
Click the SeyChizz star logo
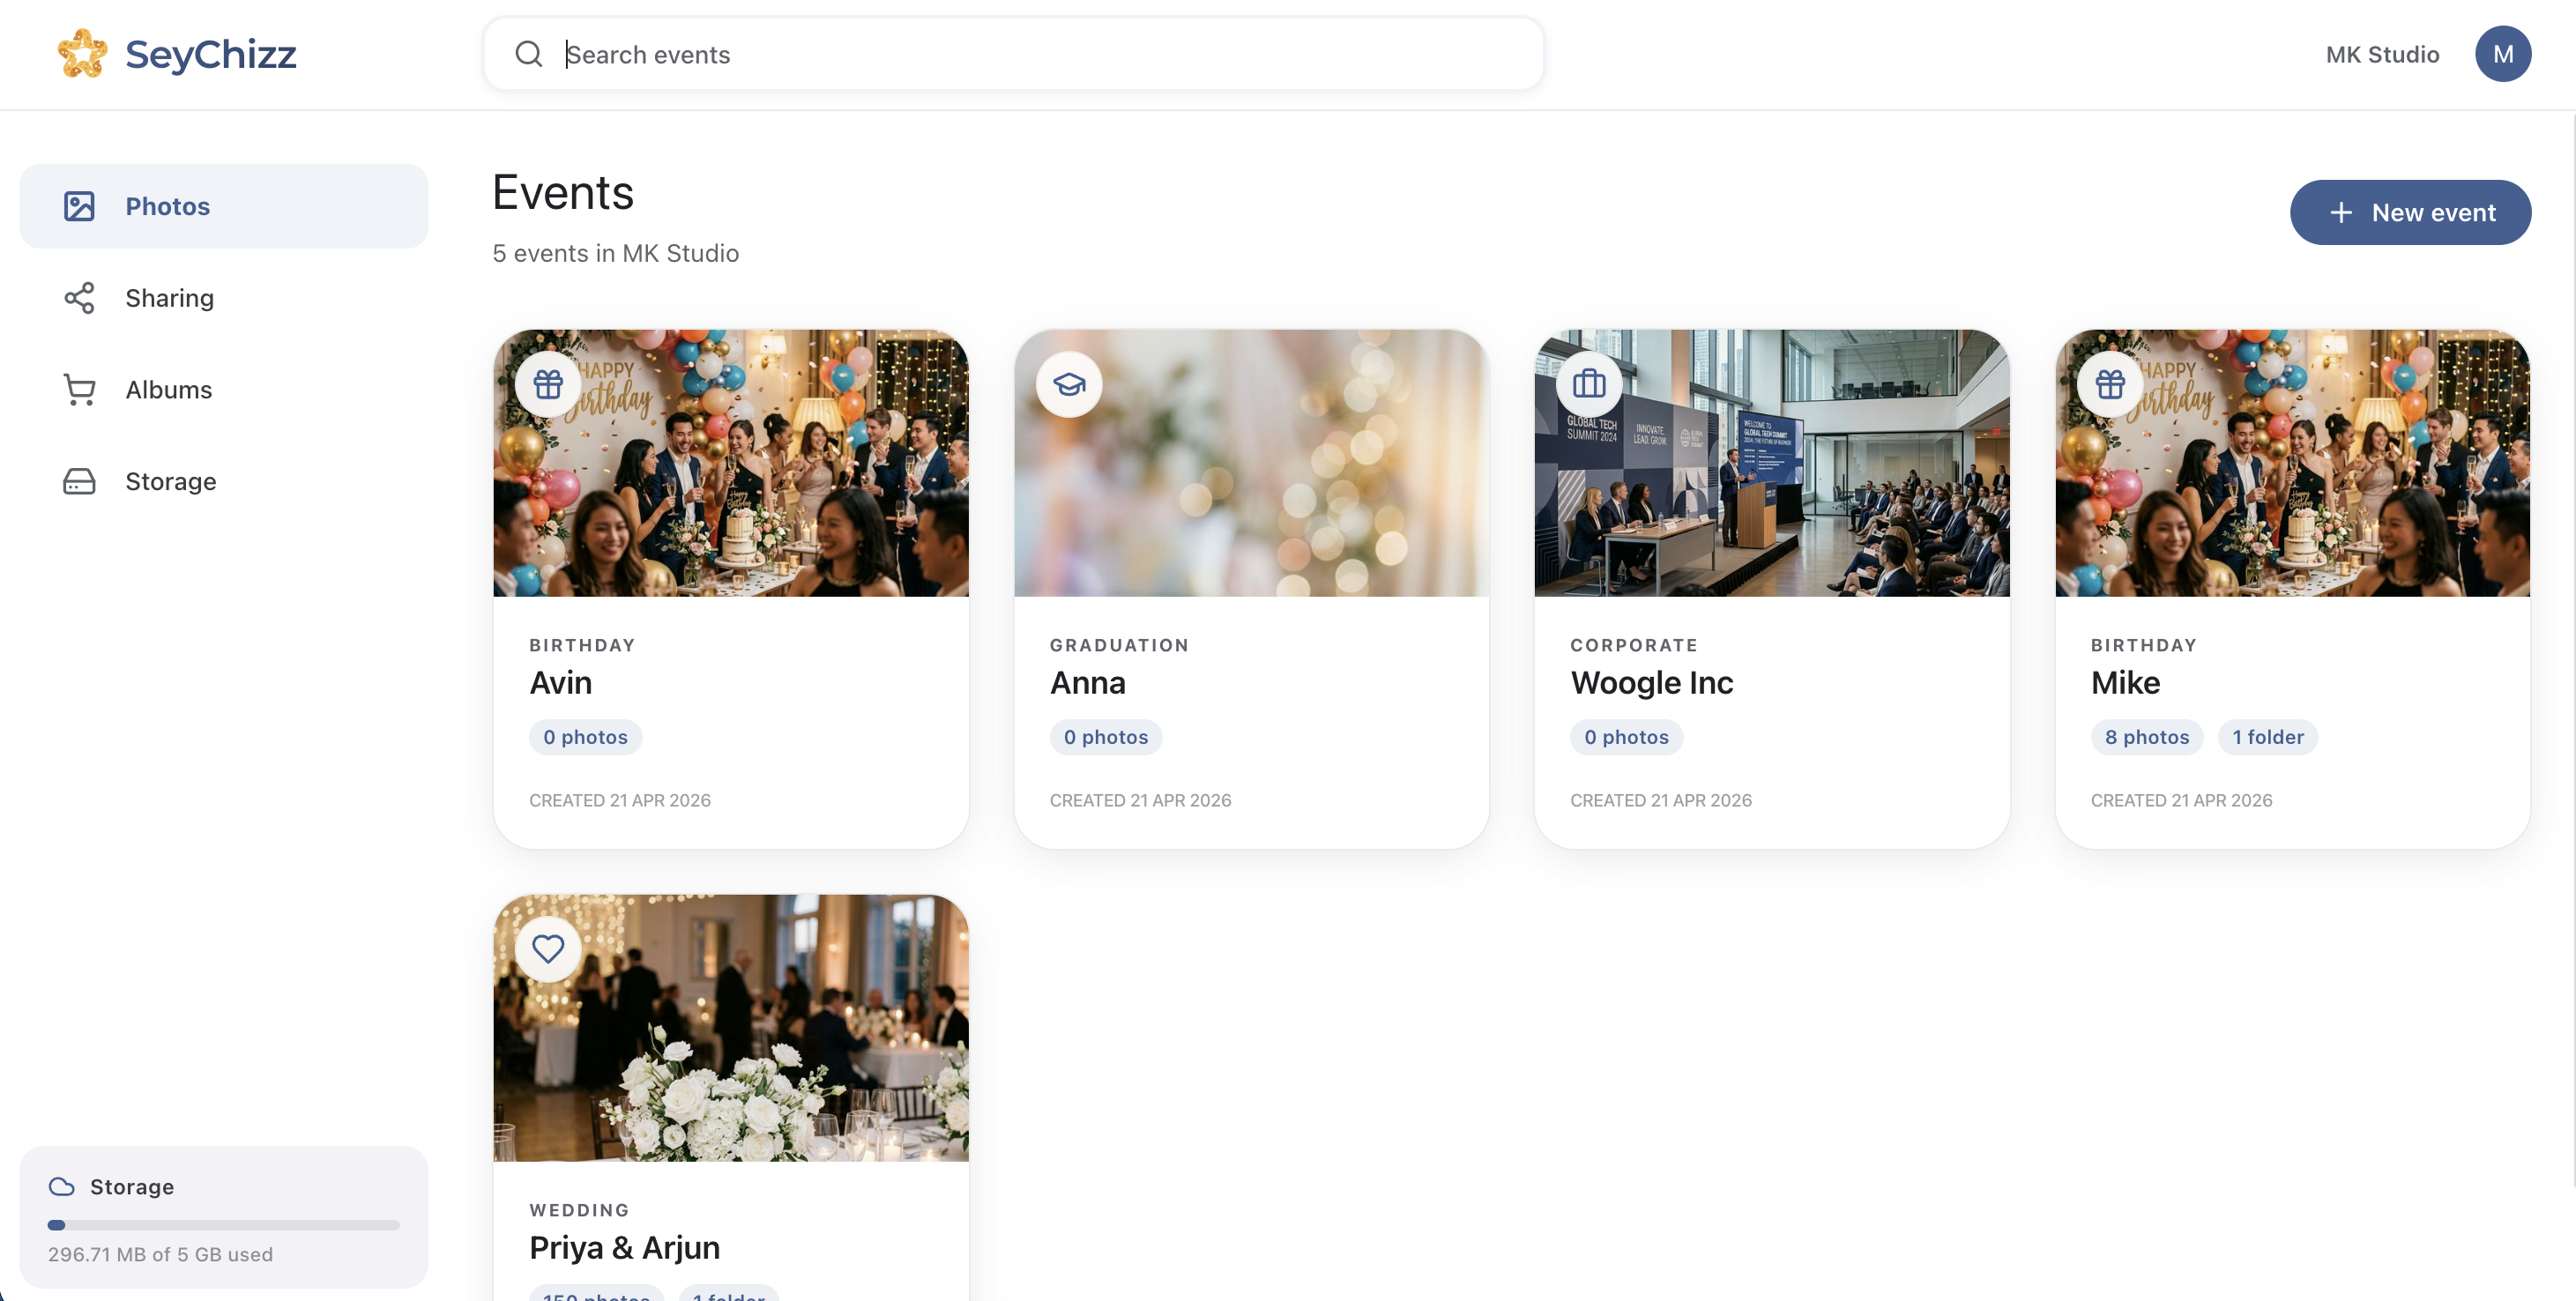(x=83, y=53)
